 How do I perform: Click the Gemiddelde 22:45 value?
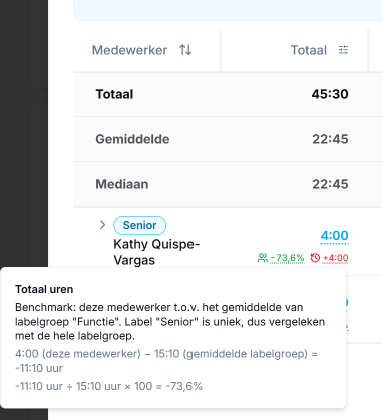coord(330,139)
